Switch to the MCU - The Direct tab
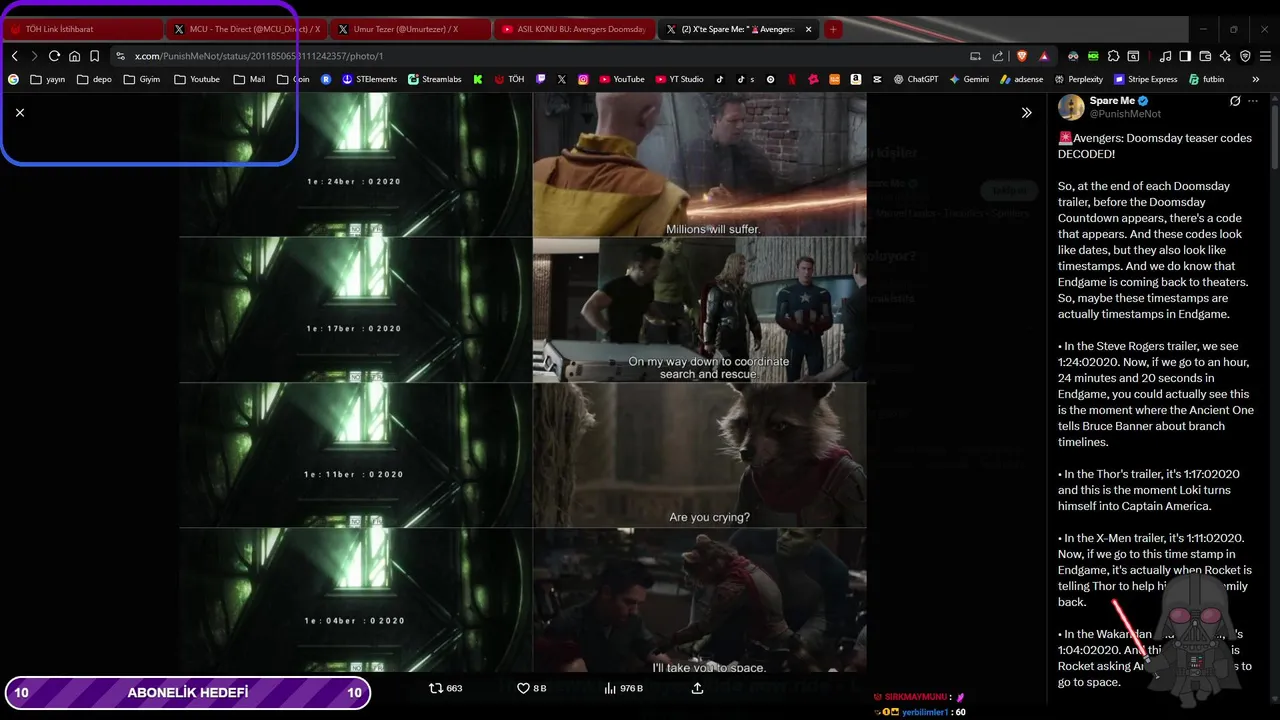This screenshot has height=720, width=1280. point(245,29)
